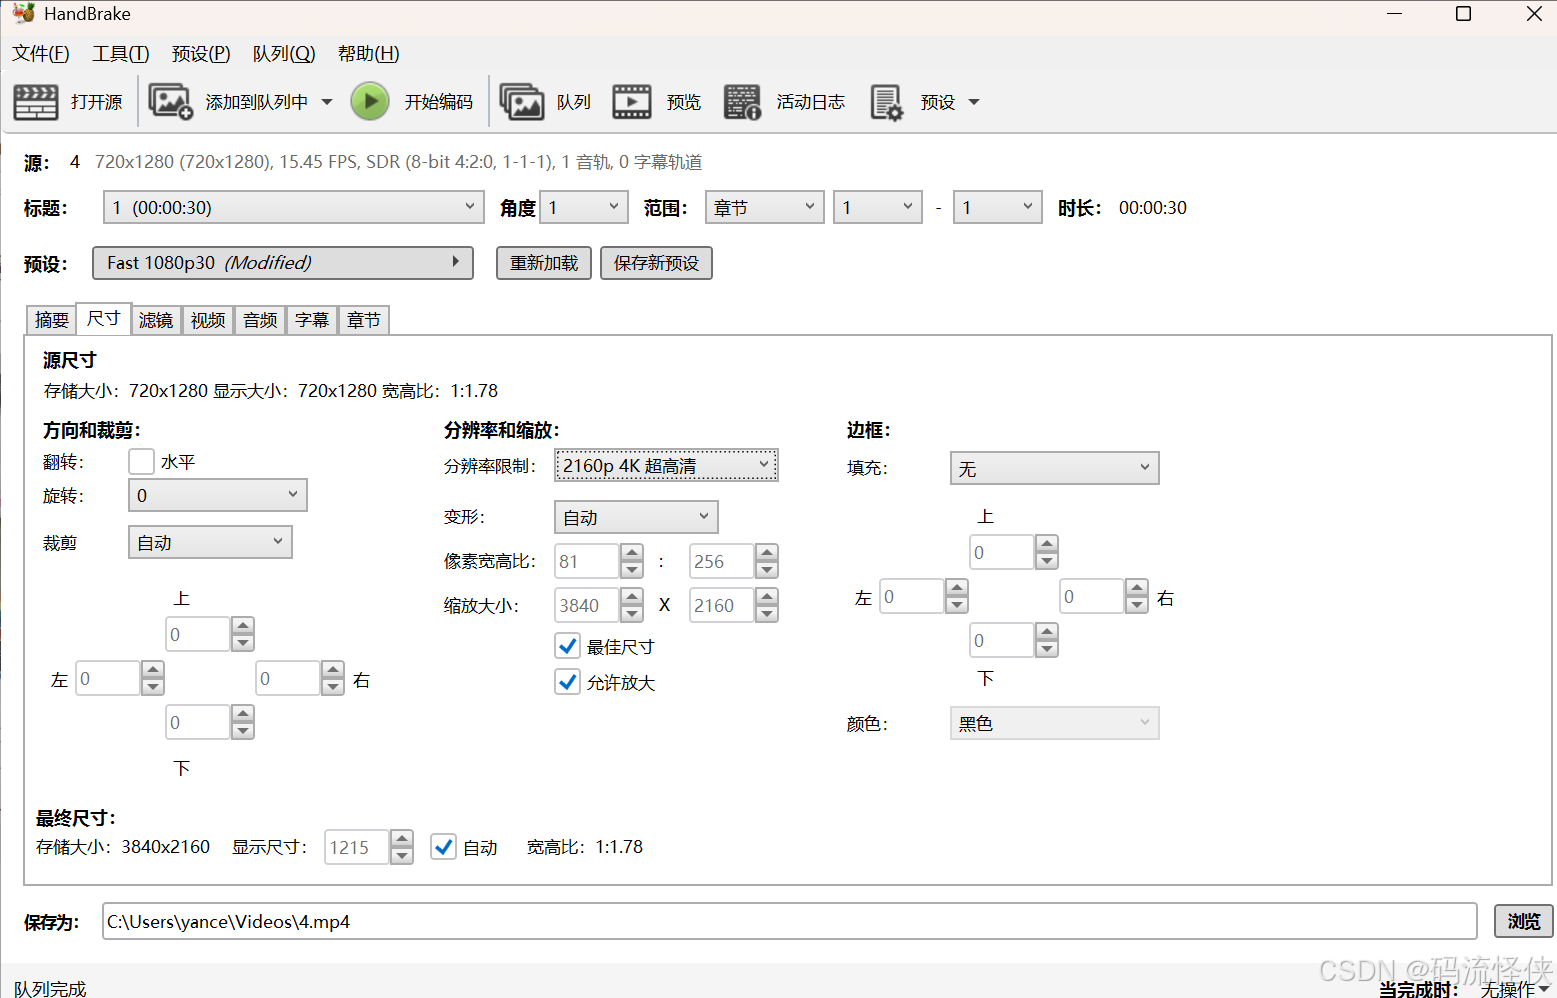Click the crop left value field

[108, 678]
